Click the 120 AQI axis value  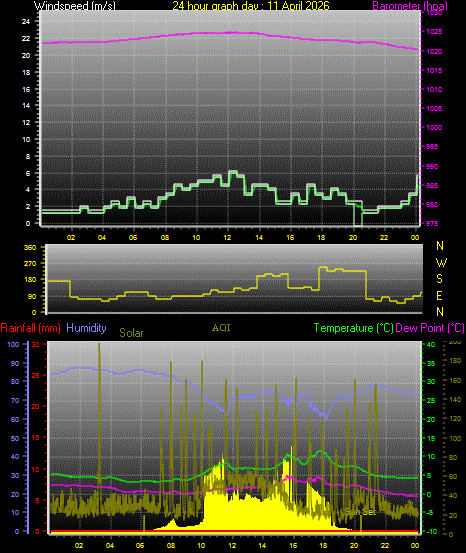[x=455, y=419]
